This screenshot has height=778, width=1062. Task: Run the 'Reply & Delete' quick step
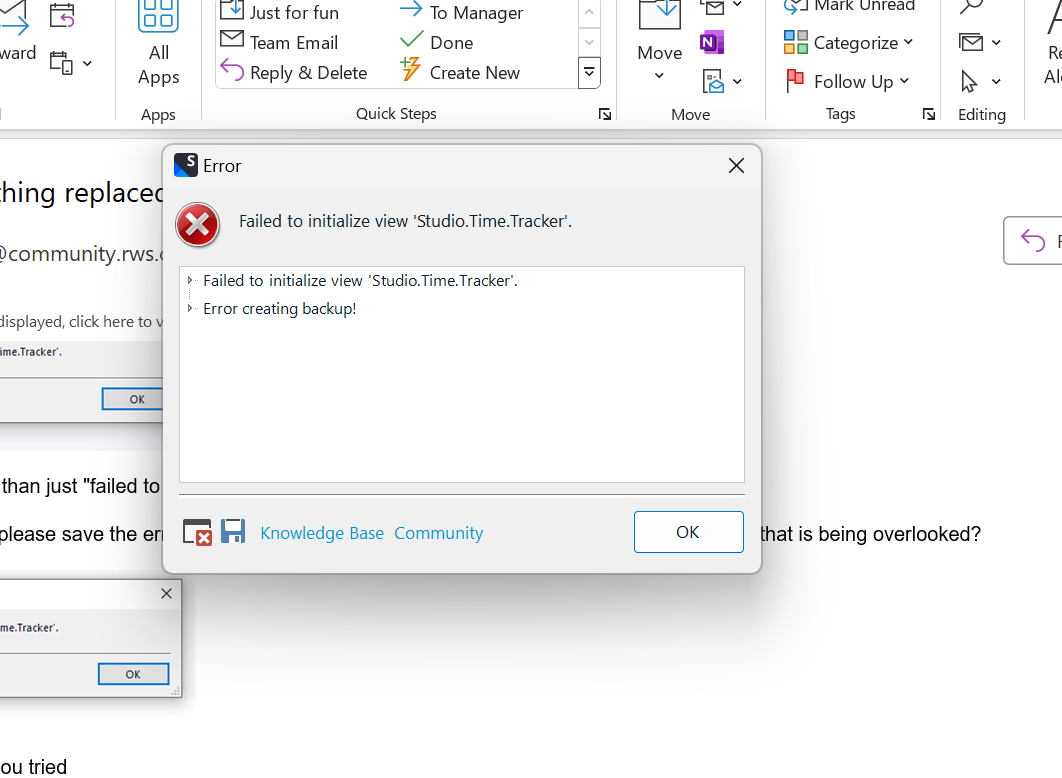click(x=293, y=72)
